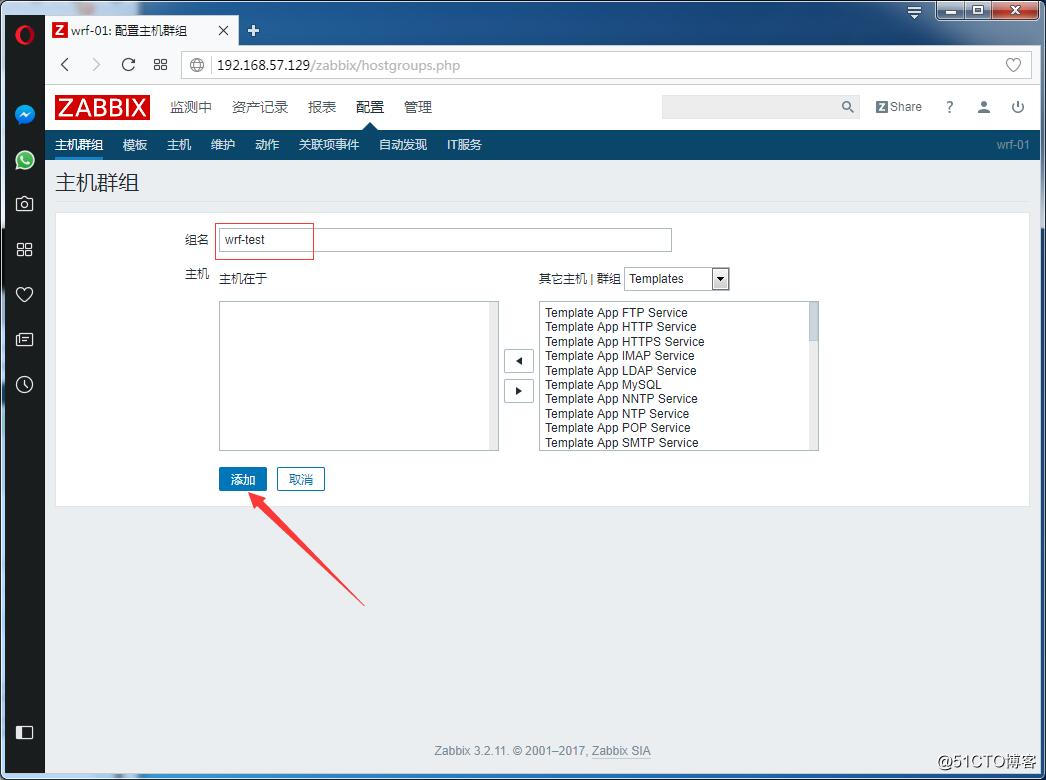Click the 添加 button

[243, 479]
